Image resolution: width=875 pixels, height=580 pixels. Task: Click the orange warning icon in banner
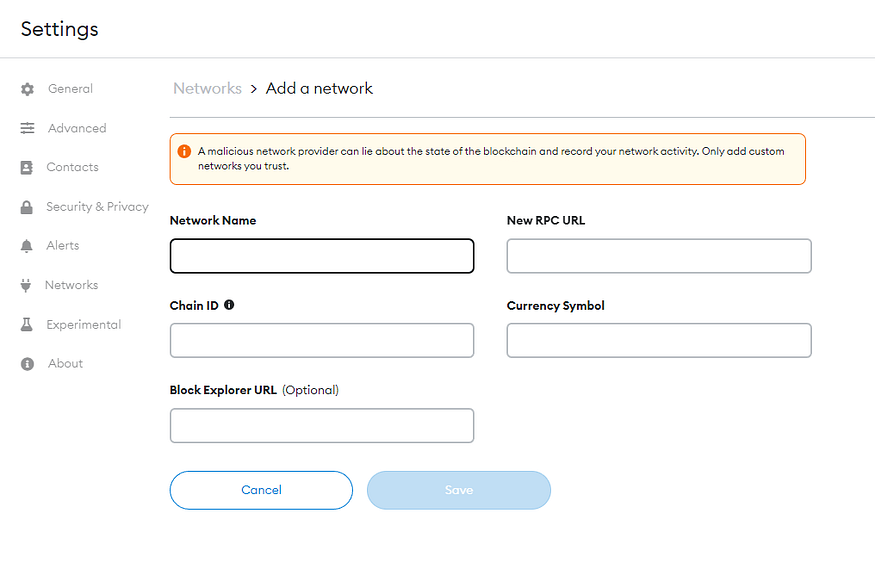point(184,151)
